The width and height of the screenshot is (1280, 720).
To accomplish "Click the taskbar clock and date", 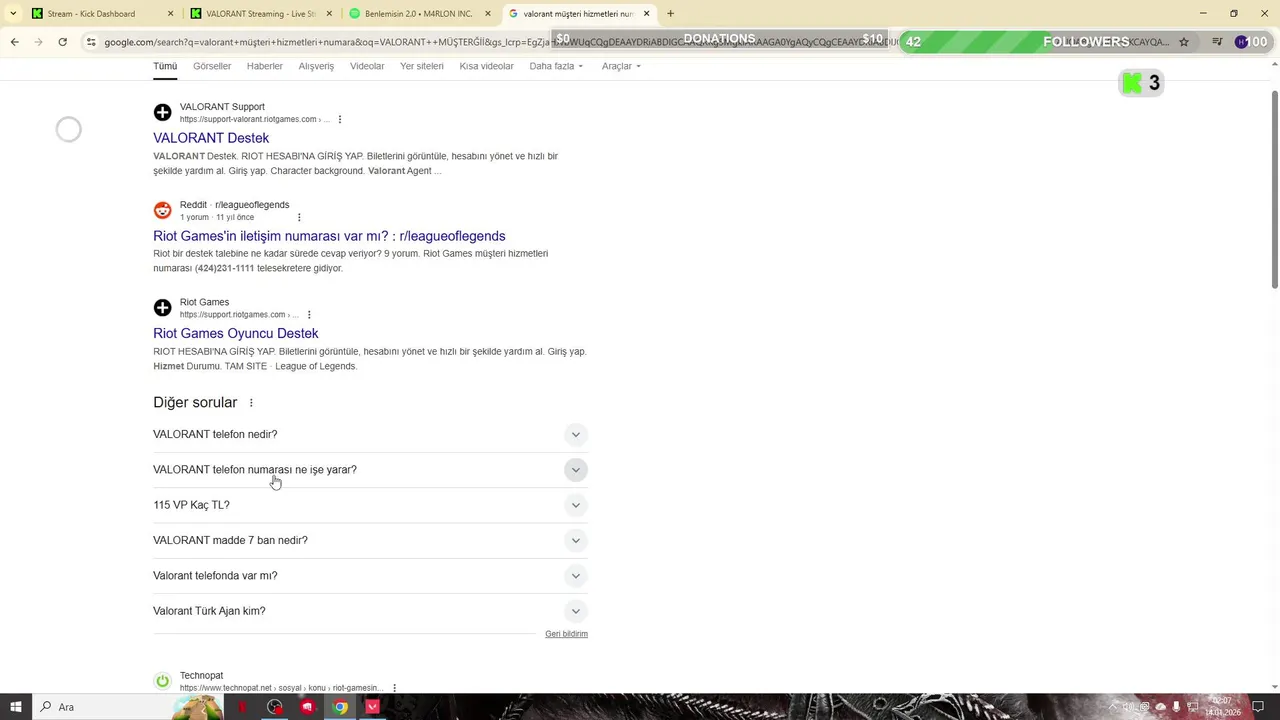I will click(1225, 707).
